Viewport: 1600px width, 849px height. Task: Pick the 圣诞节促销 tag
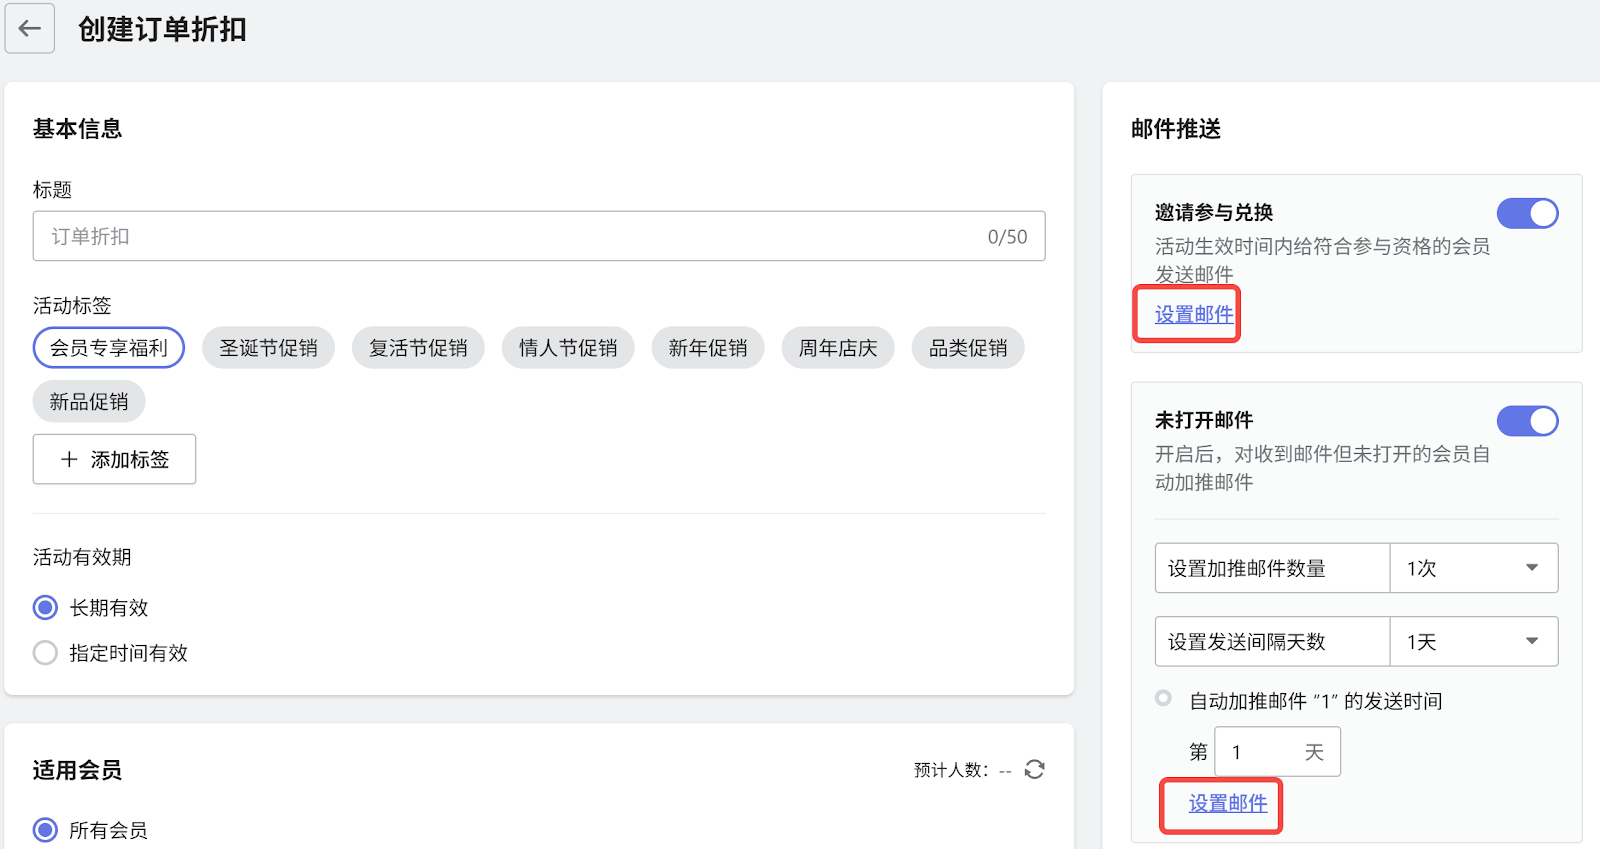[x=268, y=348]
